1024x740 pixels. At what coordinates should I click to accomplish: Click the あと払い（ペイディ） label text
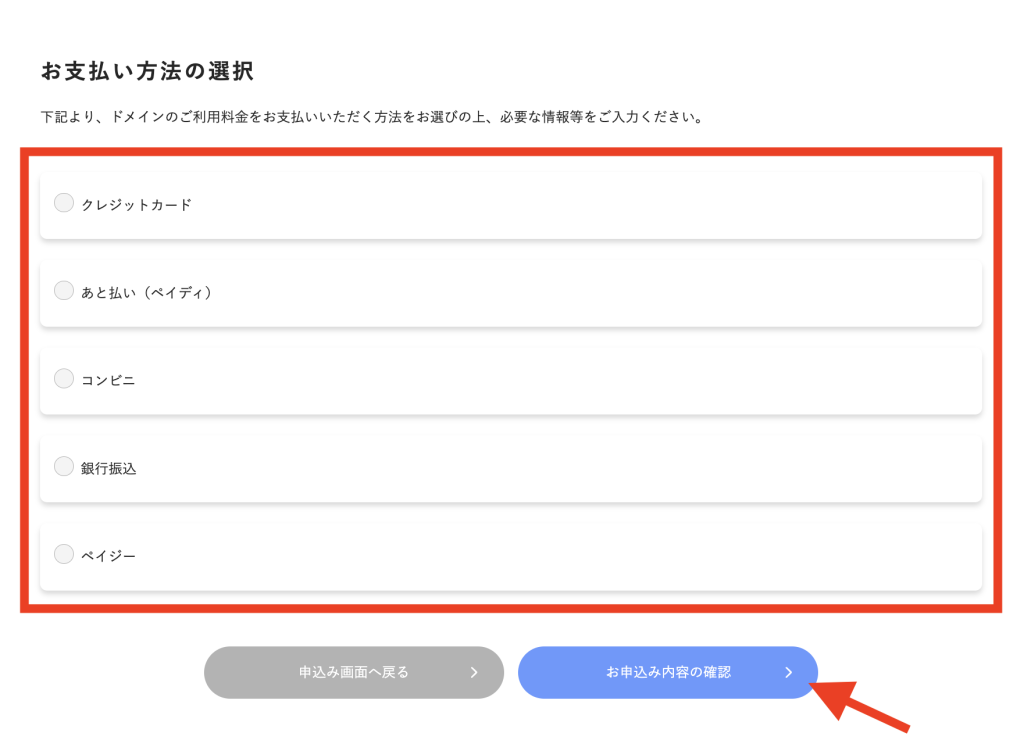pyautogui.click(x=146, y=293)
